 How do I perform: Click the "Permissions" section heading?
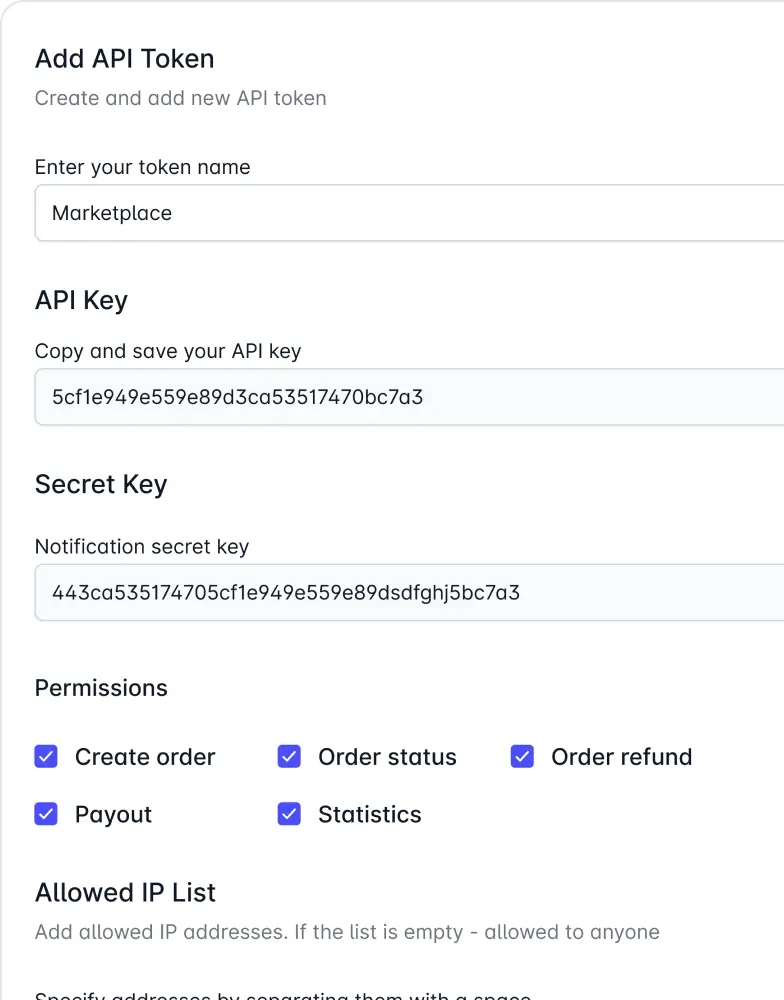pyautogui.click(x=101, y=688)
